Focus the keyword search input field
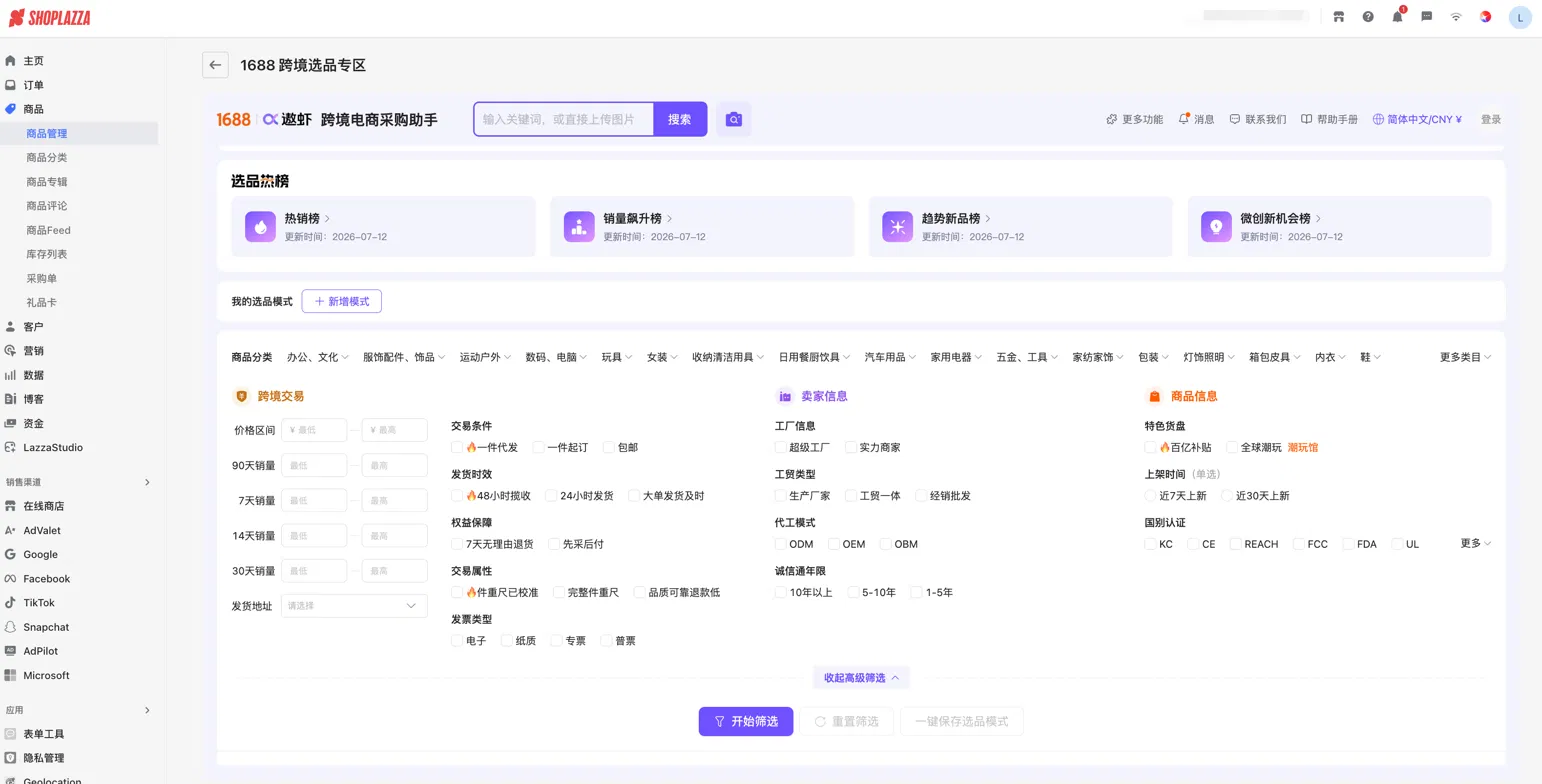This screenshot has height=784, width=1542. tap(564, 119)
